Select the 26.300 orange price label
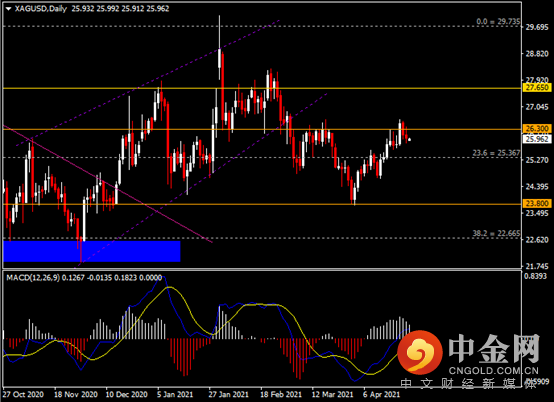 (x=537, y=129)
